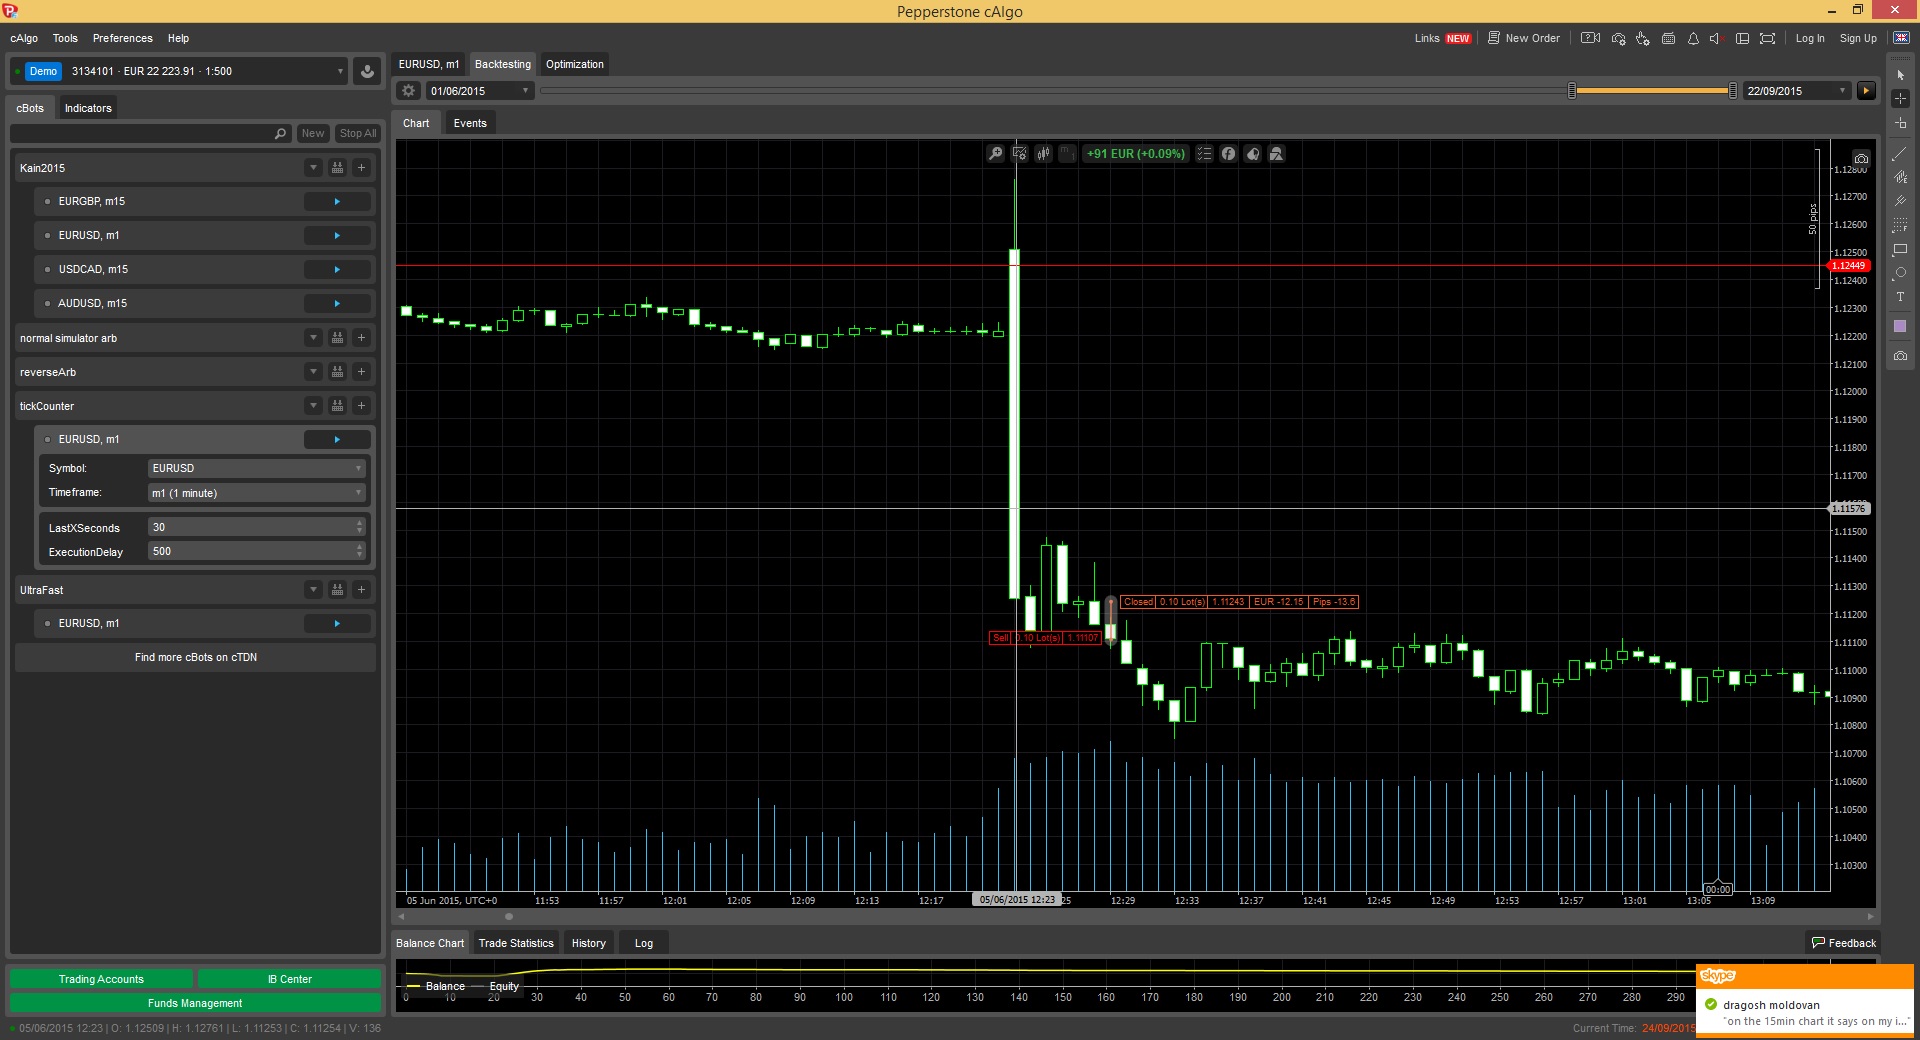Pick the purple drawing color swatch

[1900, 326]
